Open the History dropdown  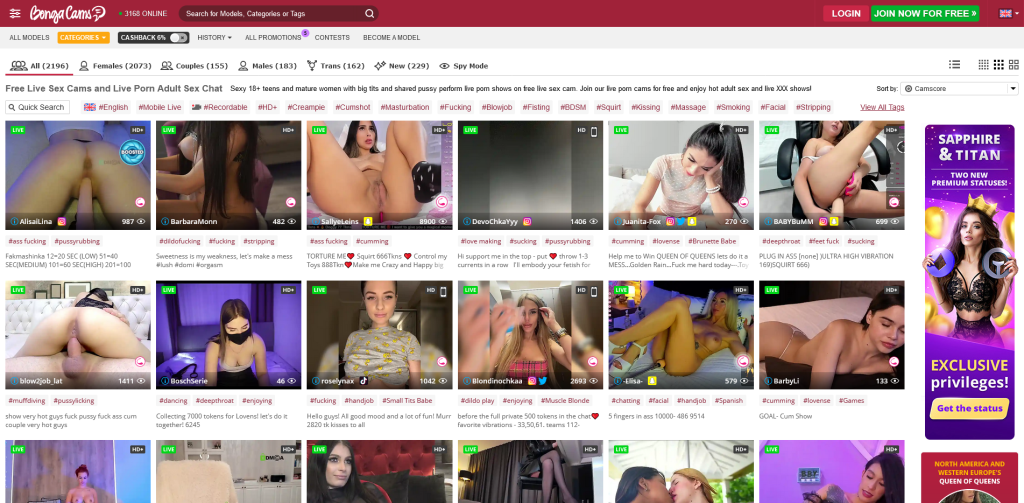pos(214,38)
